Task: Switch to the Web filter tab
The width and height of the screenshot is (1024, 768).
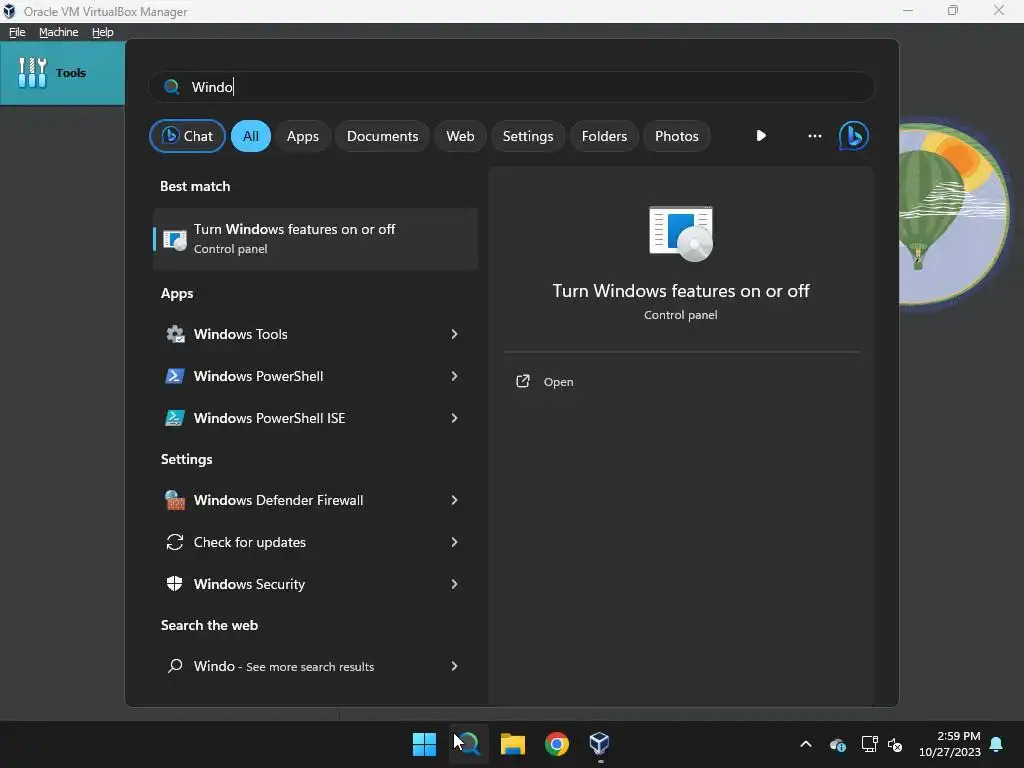Action: 460,136
